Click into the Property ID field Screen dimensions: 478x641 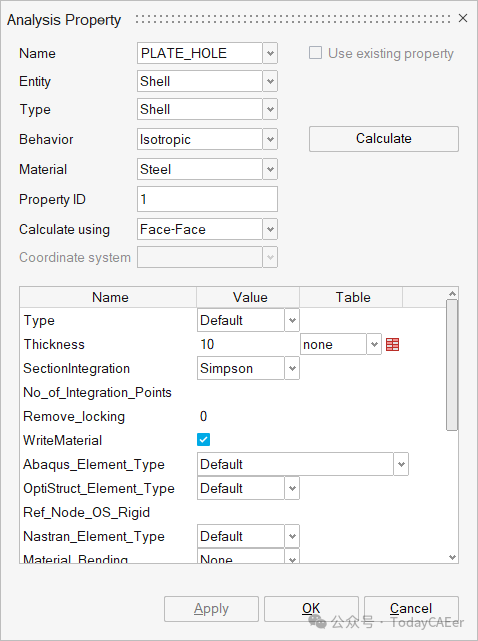pos(207,199)
